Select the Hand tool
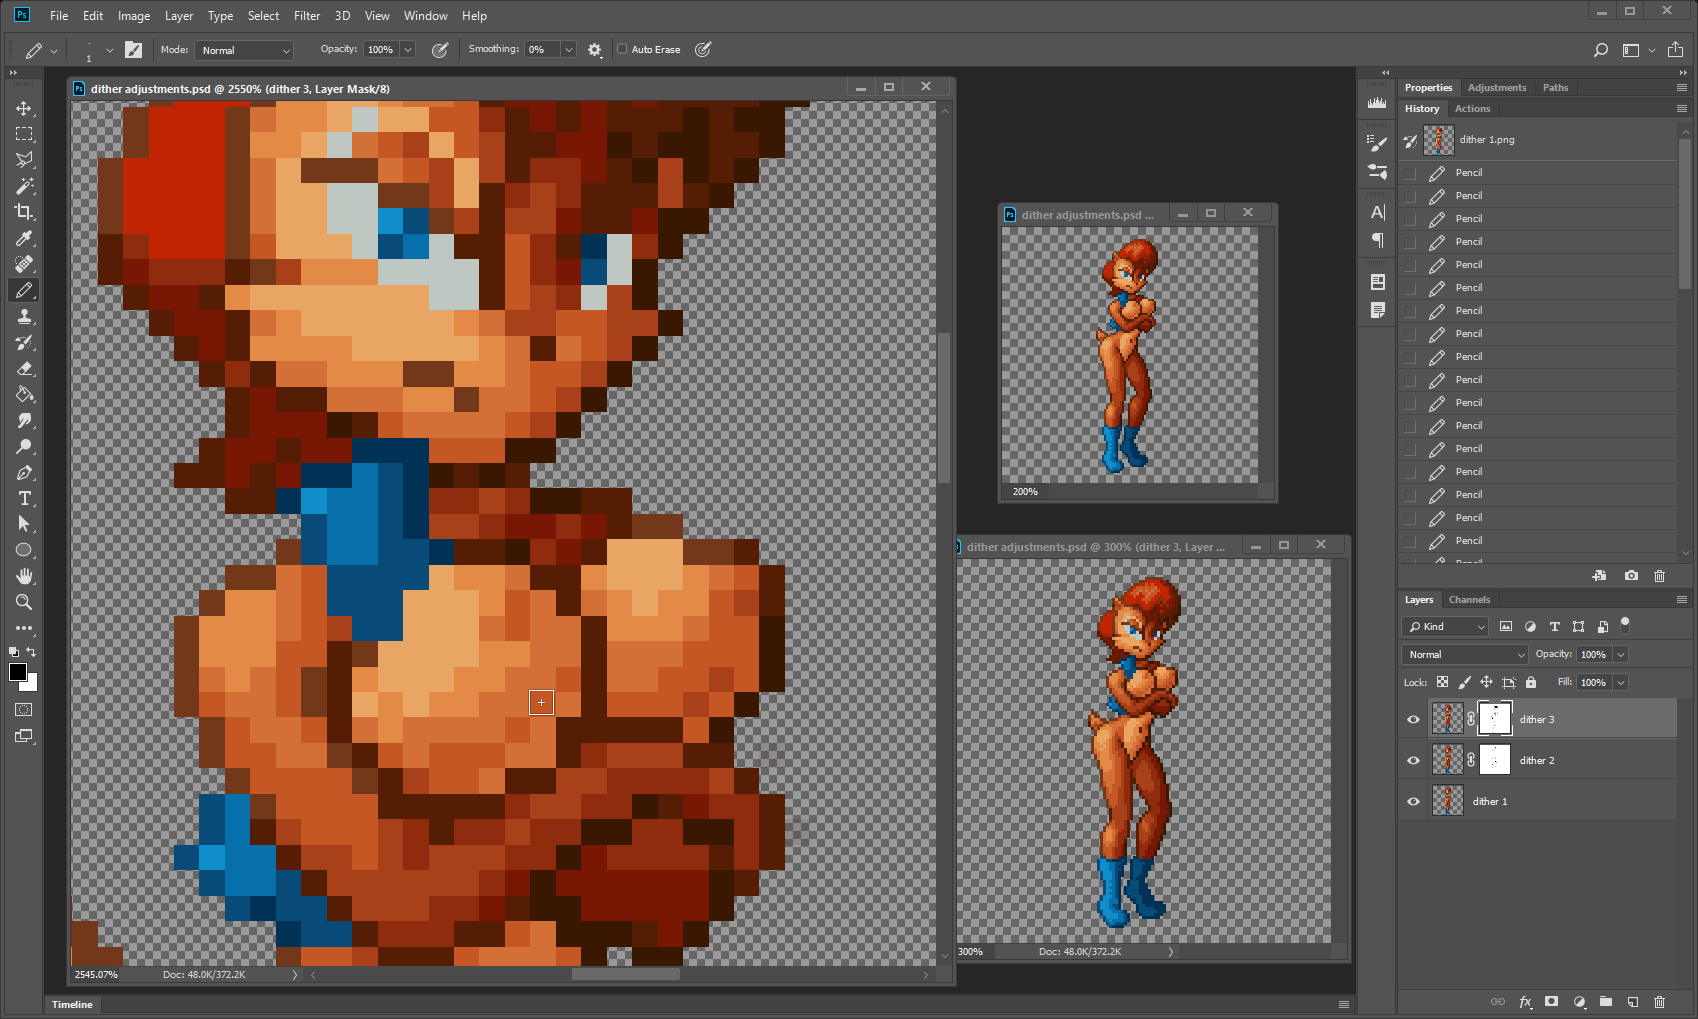Image resolution: width=1698 pixels, height=1019 pixels. coord(24,576)
